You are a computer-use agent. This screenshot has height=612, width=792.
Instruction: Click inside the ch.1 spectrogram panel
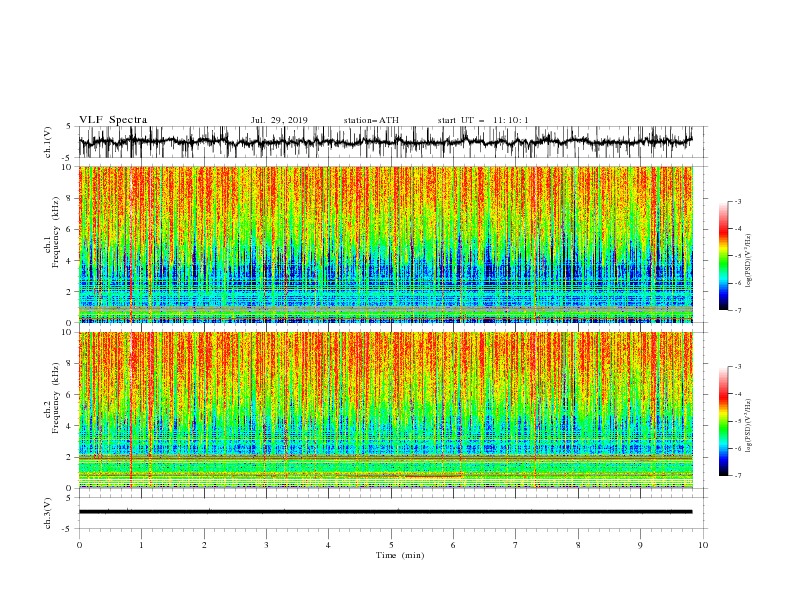385,244
